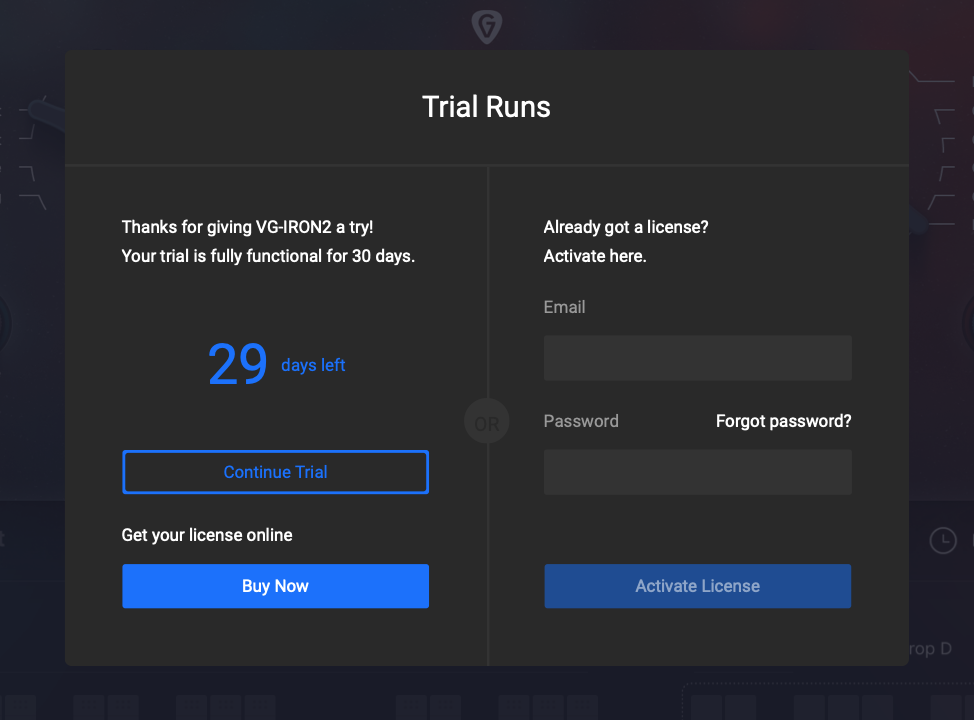Screen dimensions: 974x720
Task: Click the dimmed lever handle at top-left
Action: (x=46, y=114)
